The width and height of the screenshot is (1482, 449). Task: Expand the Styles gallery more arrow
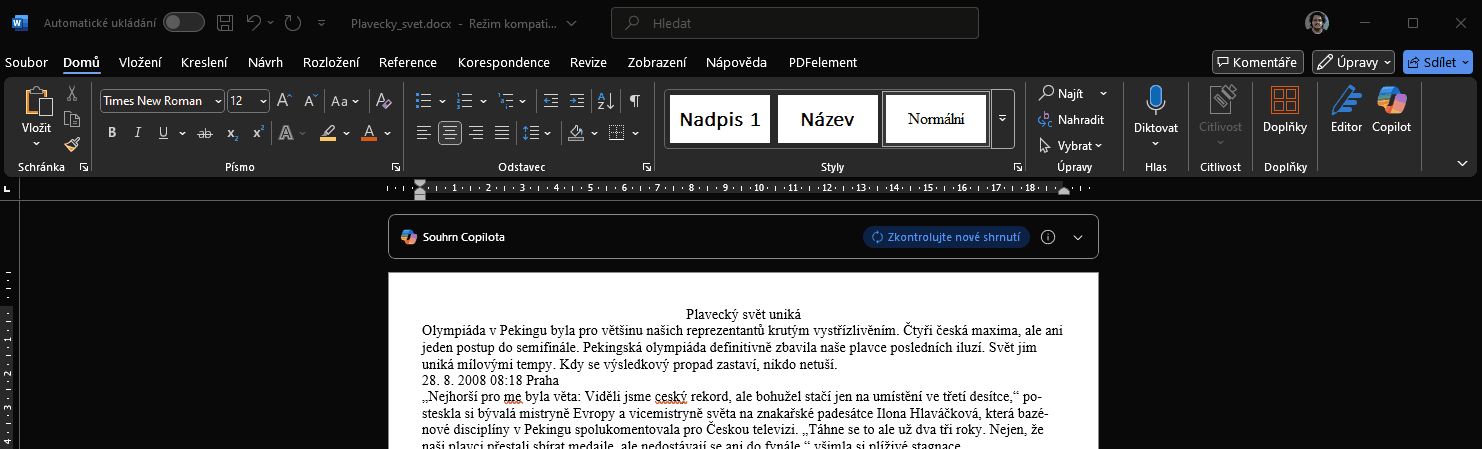pyautogui.click(x=1002, y=119)
